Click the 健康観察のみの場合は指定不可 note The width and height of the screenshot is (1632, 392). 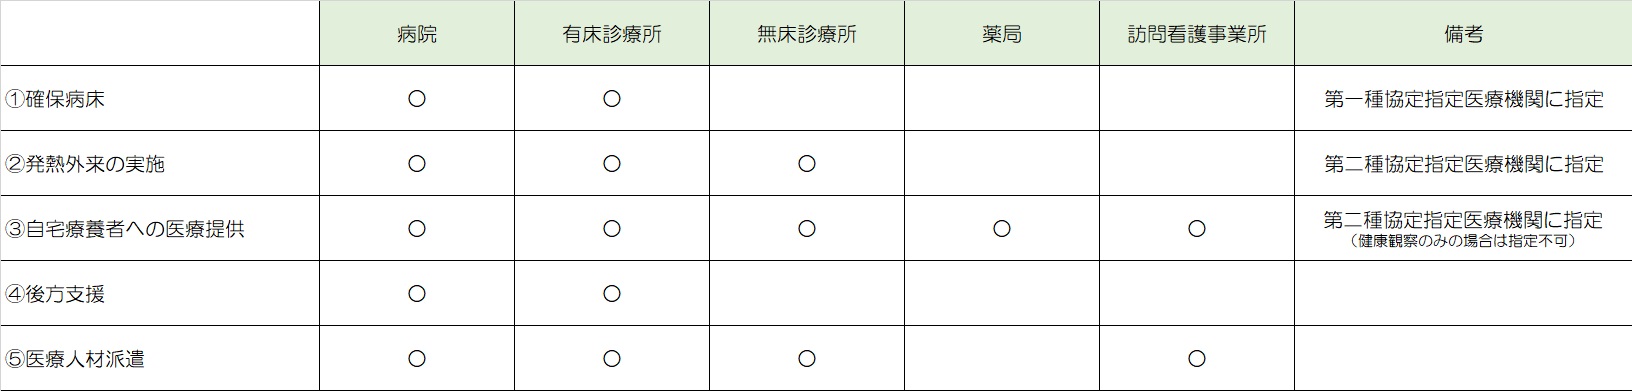[x=1463, y=242]
